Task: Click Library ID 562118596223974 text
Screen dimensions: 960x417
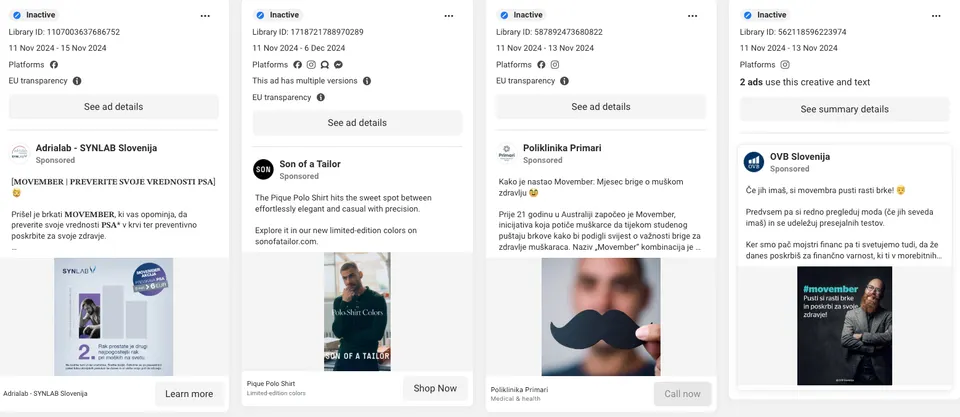Action: [793, 32]
